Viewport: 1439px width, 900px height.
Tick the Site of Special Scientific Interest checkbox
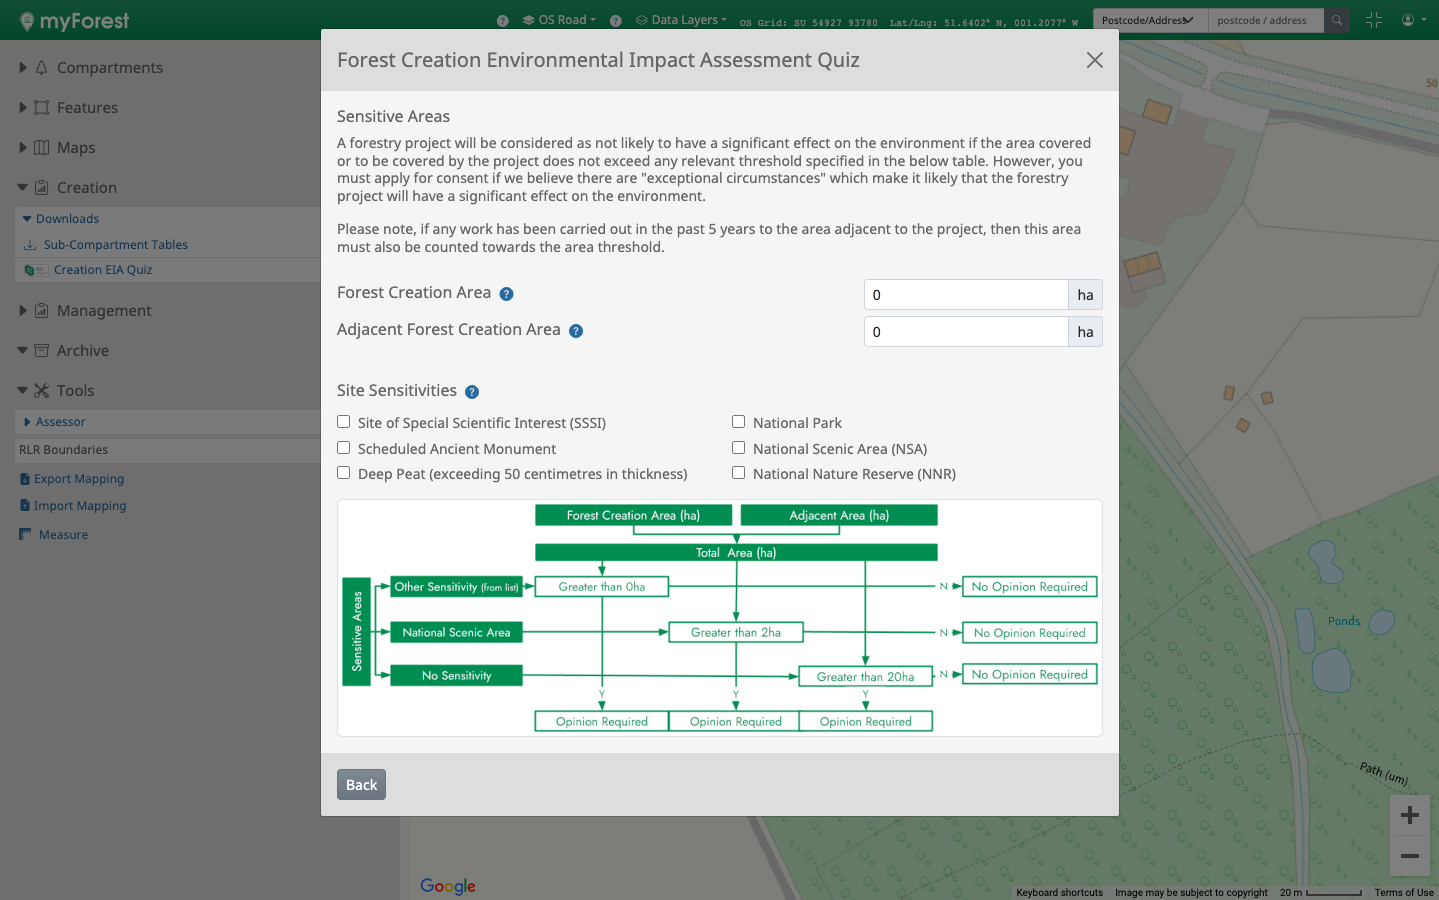coord(344,422)
